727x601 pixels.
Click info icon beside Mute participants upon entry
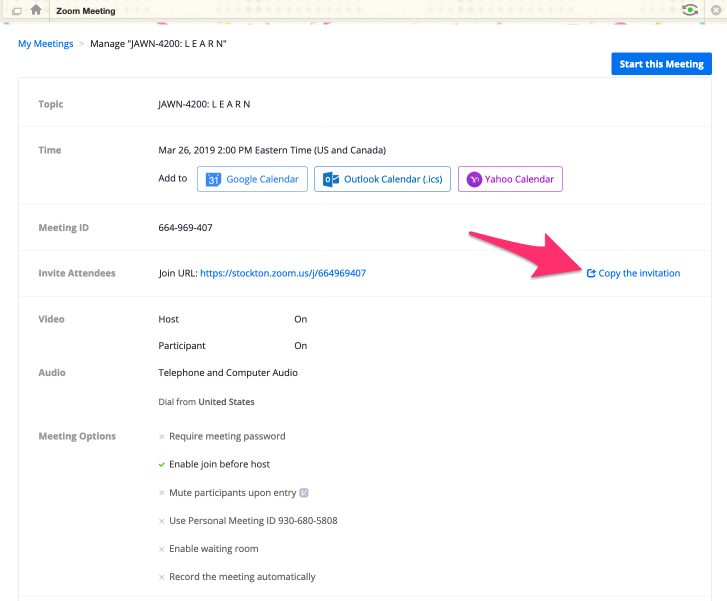304,492
